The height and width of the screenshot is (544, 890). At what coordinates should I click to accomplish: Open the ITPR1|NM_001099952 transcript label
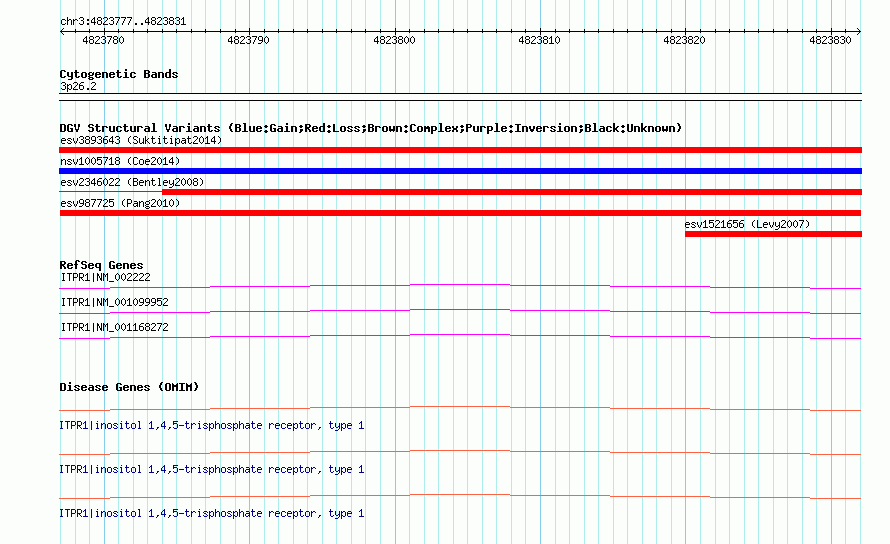tap(115, 302)
